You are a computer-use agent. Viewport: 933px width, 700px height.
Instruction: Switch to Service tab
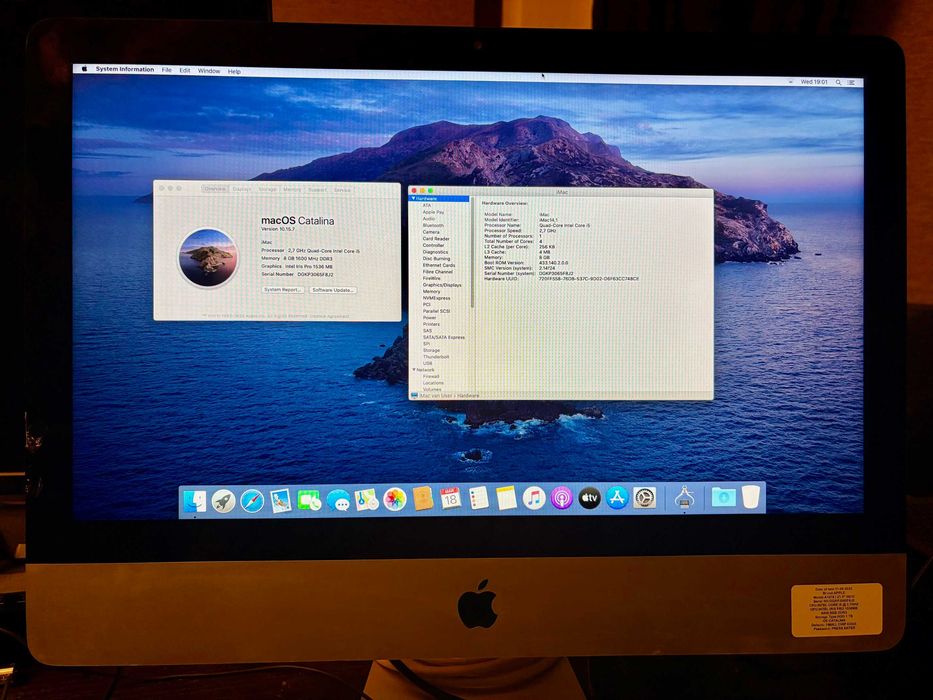tap(342, 190)
